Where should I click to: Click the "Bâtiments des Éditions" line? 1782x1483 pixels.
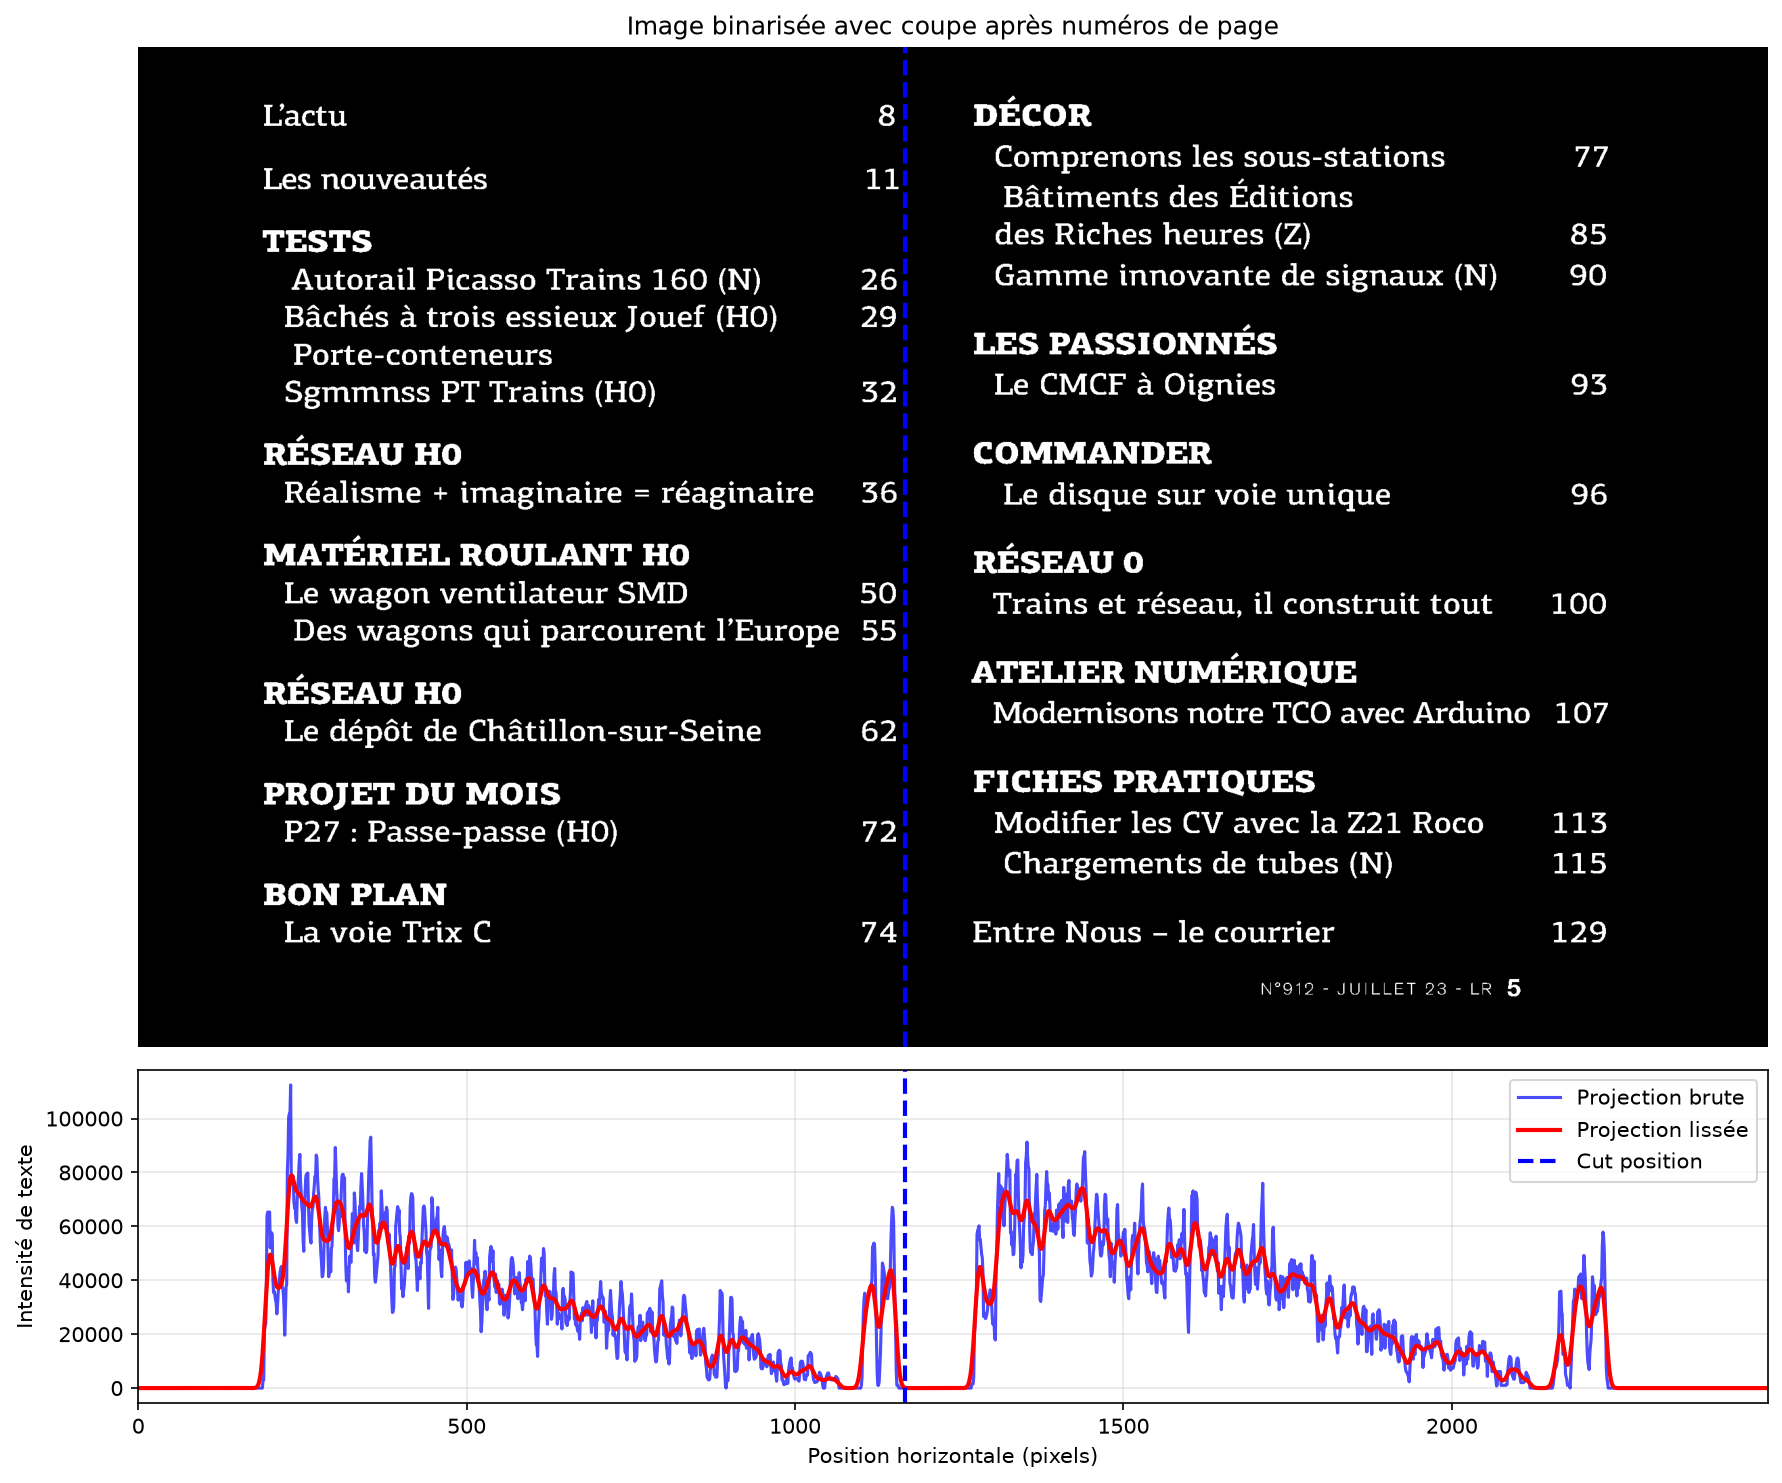(x=1178, y=196)
